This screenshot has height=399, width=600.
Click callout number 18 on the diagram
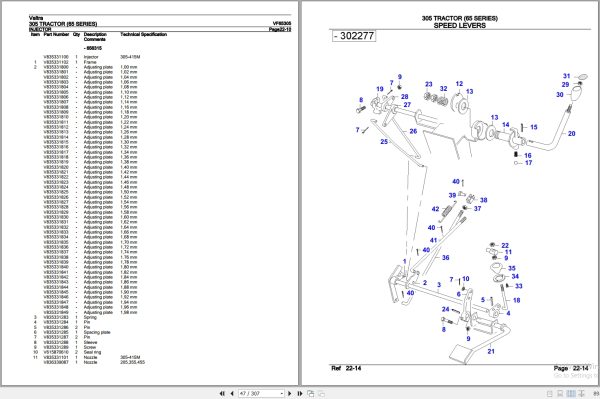(x=517, y=300)
